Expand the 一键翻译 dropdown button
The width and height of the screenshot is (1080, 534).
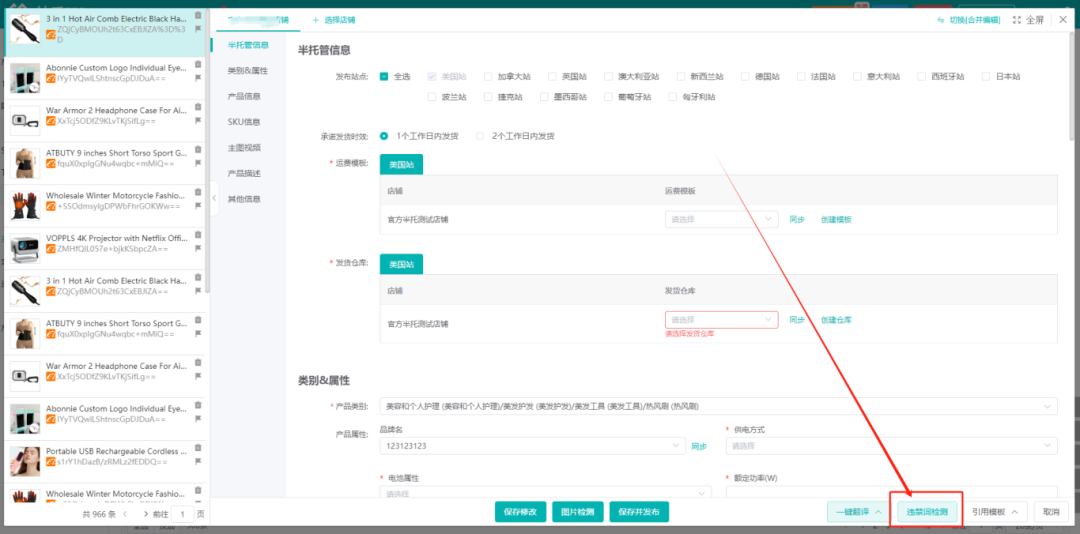tap(858, 512)
